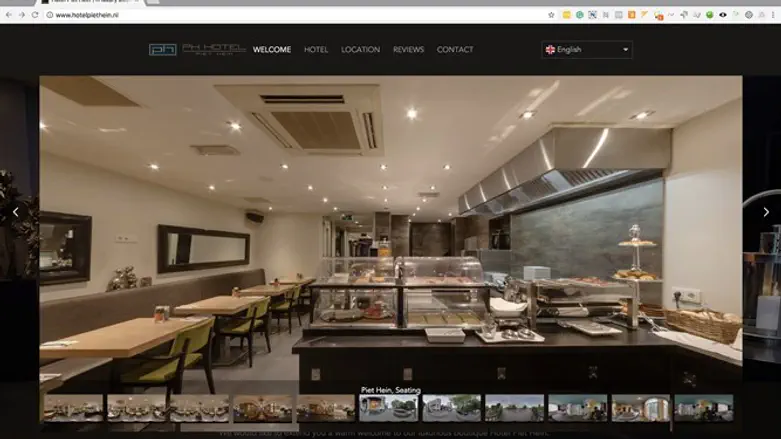
Task: Advance to the next slide with right arrow
Action: pos(766,212)
